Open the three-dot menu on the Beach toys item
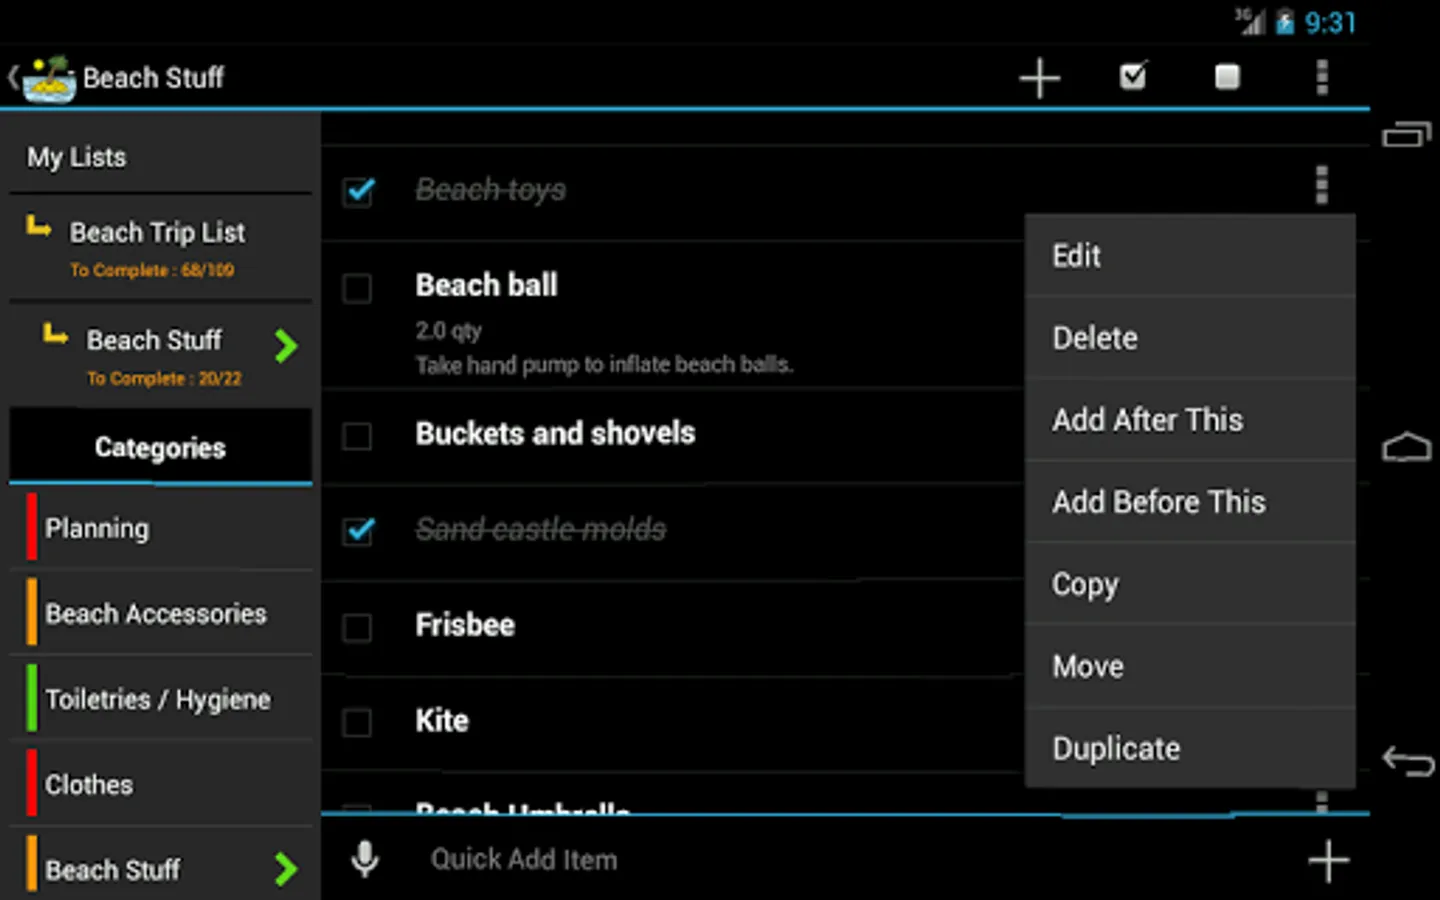 [x=1322, y=185]
